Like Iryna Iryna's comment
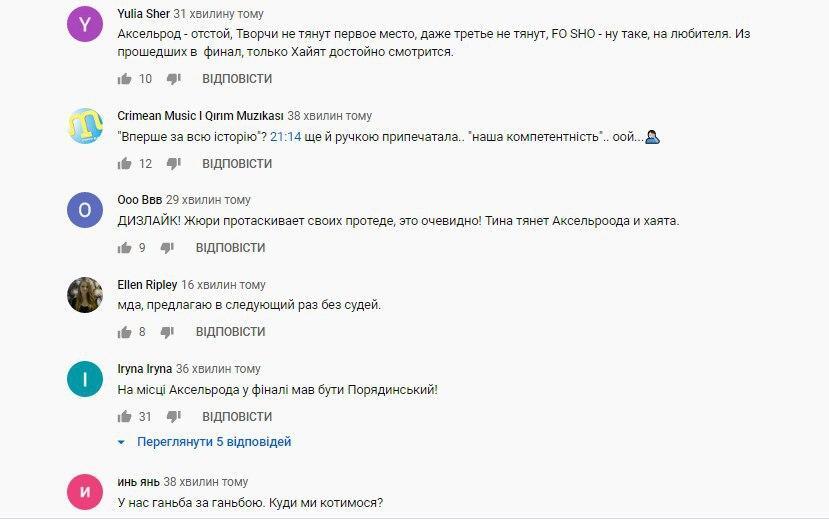Image resolution: width=829 pixels, height=519 pixels. (x=125, y=416)
